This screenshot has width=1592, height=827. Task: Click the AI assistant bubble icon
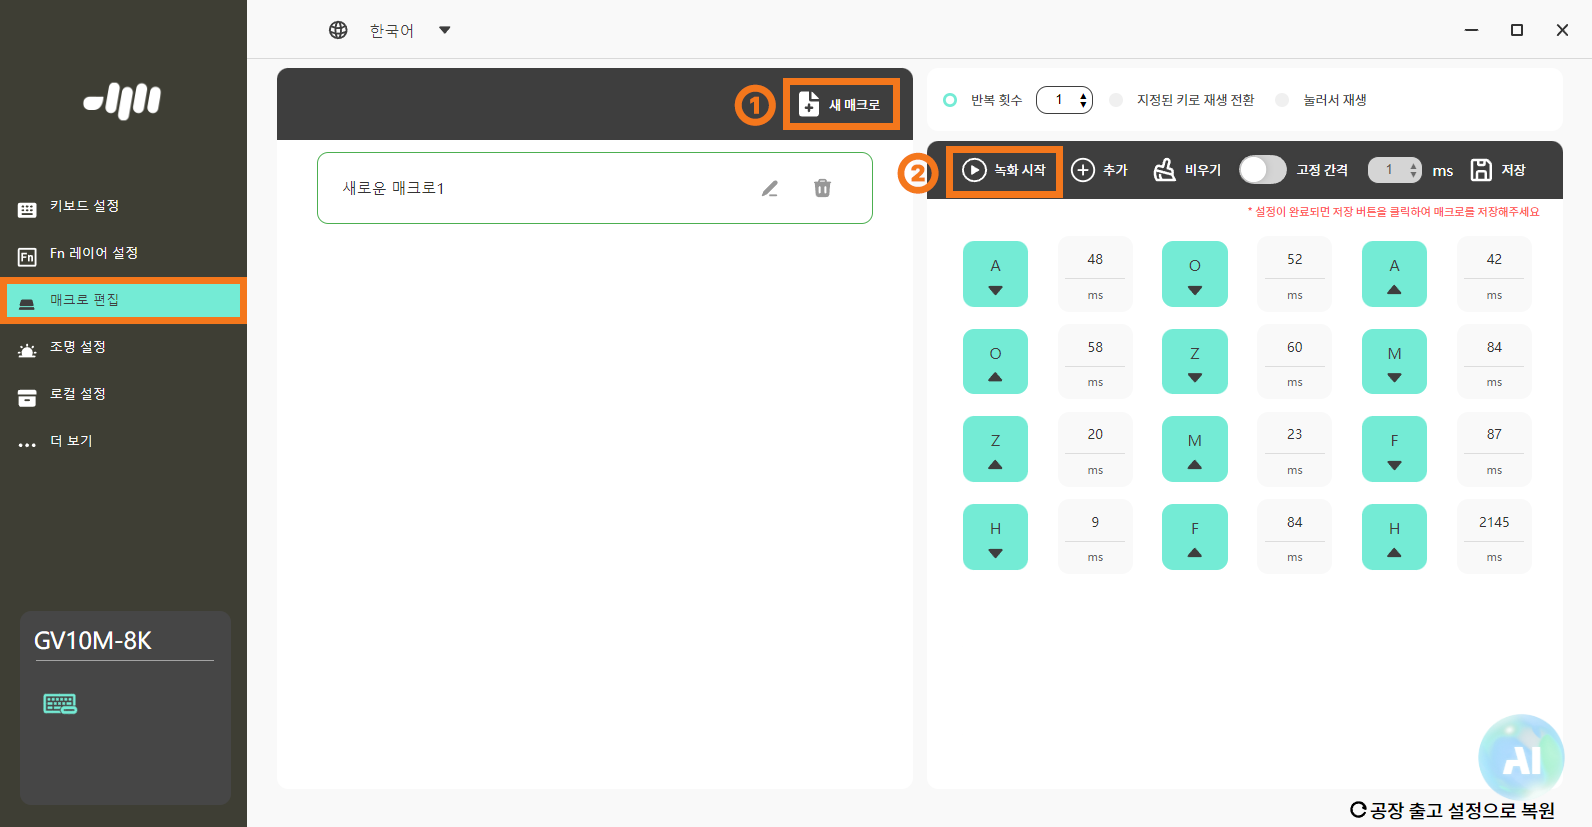[x=1521, y=758]
